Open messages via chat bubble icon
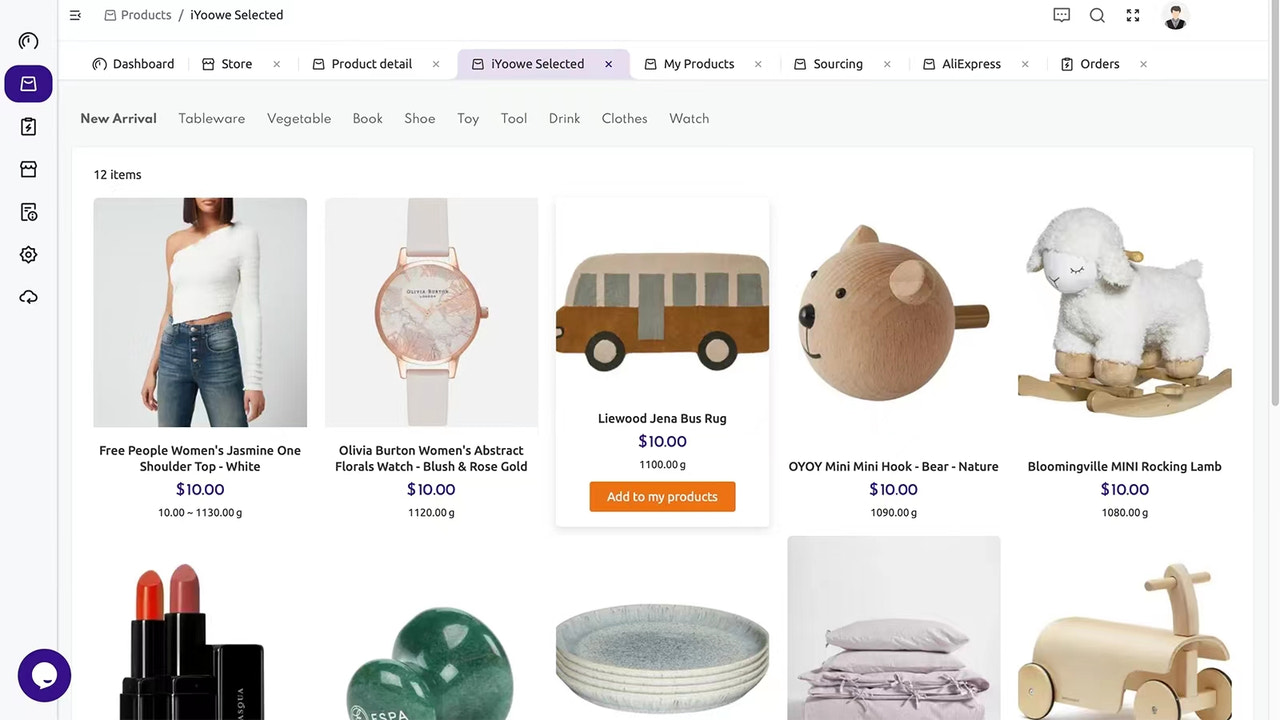The image size is (1280, 720). tap(1061, 15)
